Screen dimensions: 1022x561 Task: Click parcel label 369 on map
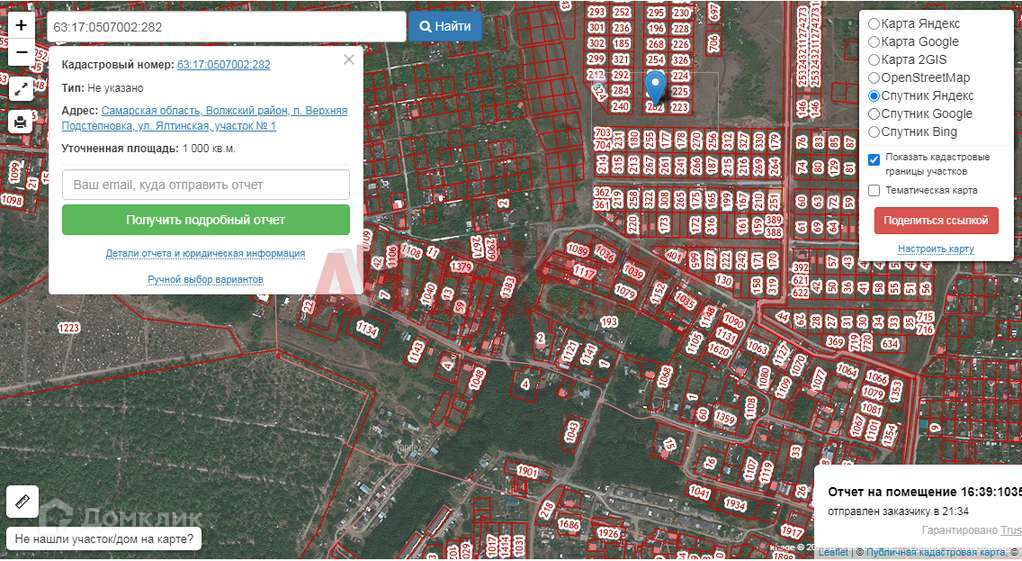(835, 341)
